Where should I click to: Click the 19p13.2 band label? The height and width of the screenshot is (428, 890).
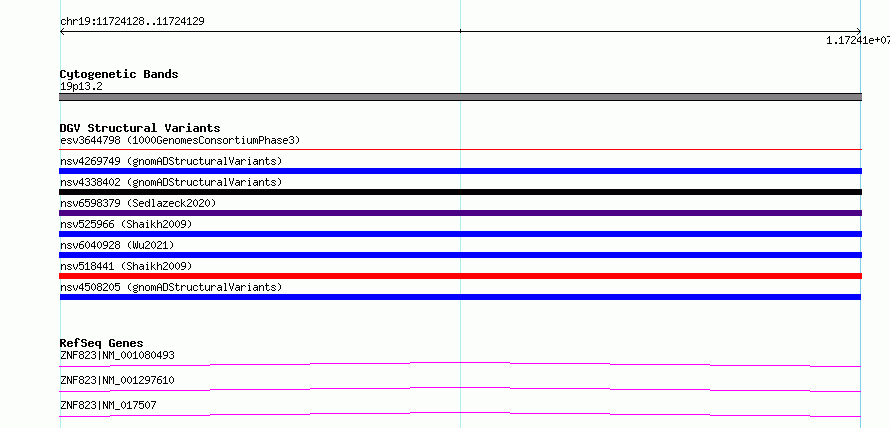pyautogui.click(x=81, y=87)
